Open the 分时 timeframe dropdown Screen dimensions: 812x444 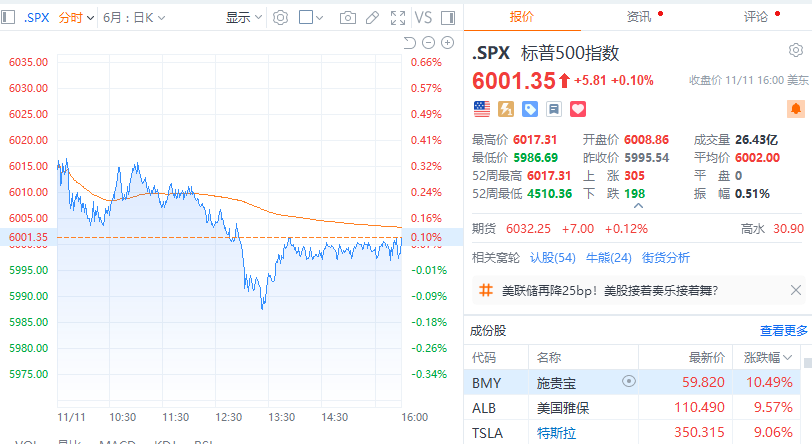(76, 17)
